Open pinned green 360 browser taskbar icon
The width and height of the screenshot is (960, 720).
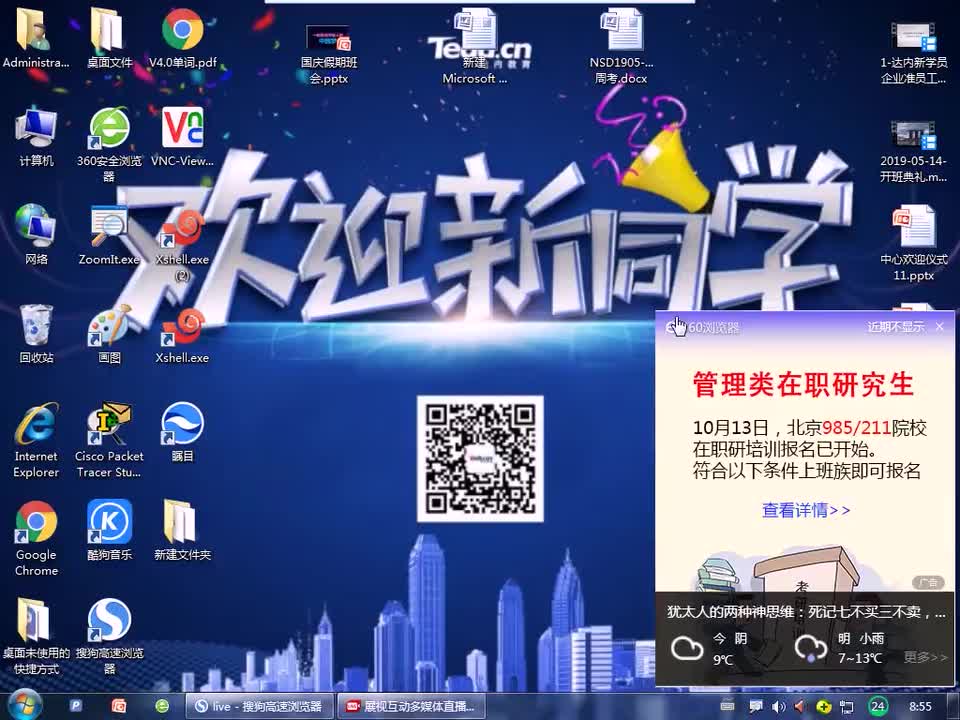pos(162,706)
